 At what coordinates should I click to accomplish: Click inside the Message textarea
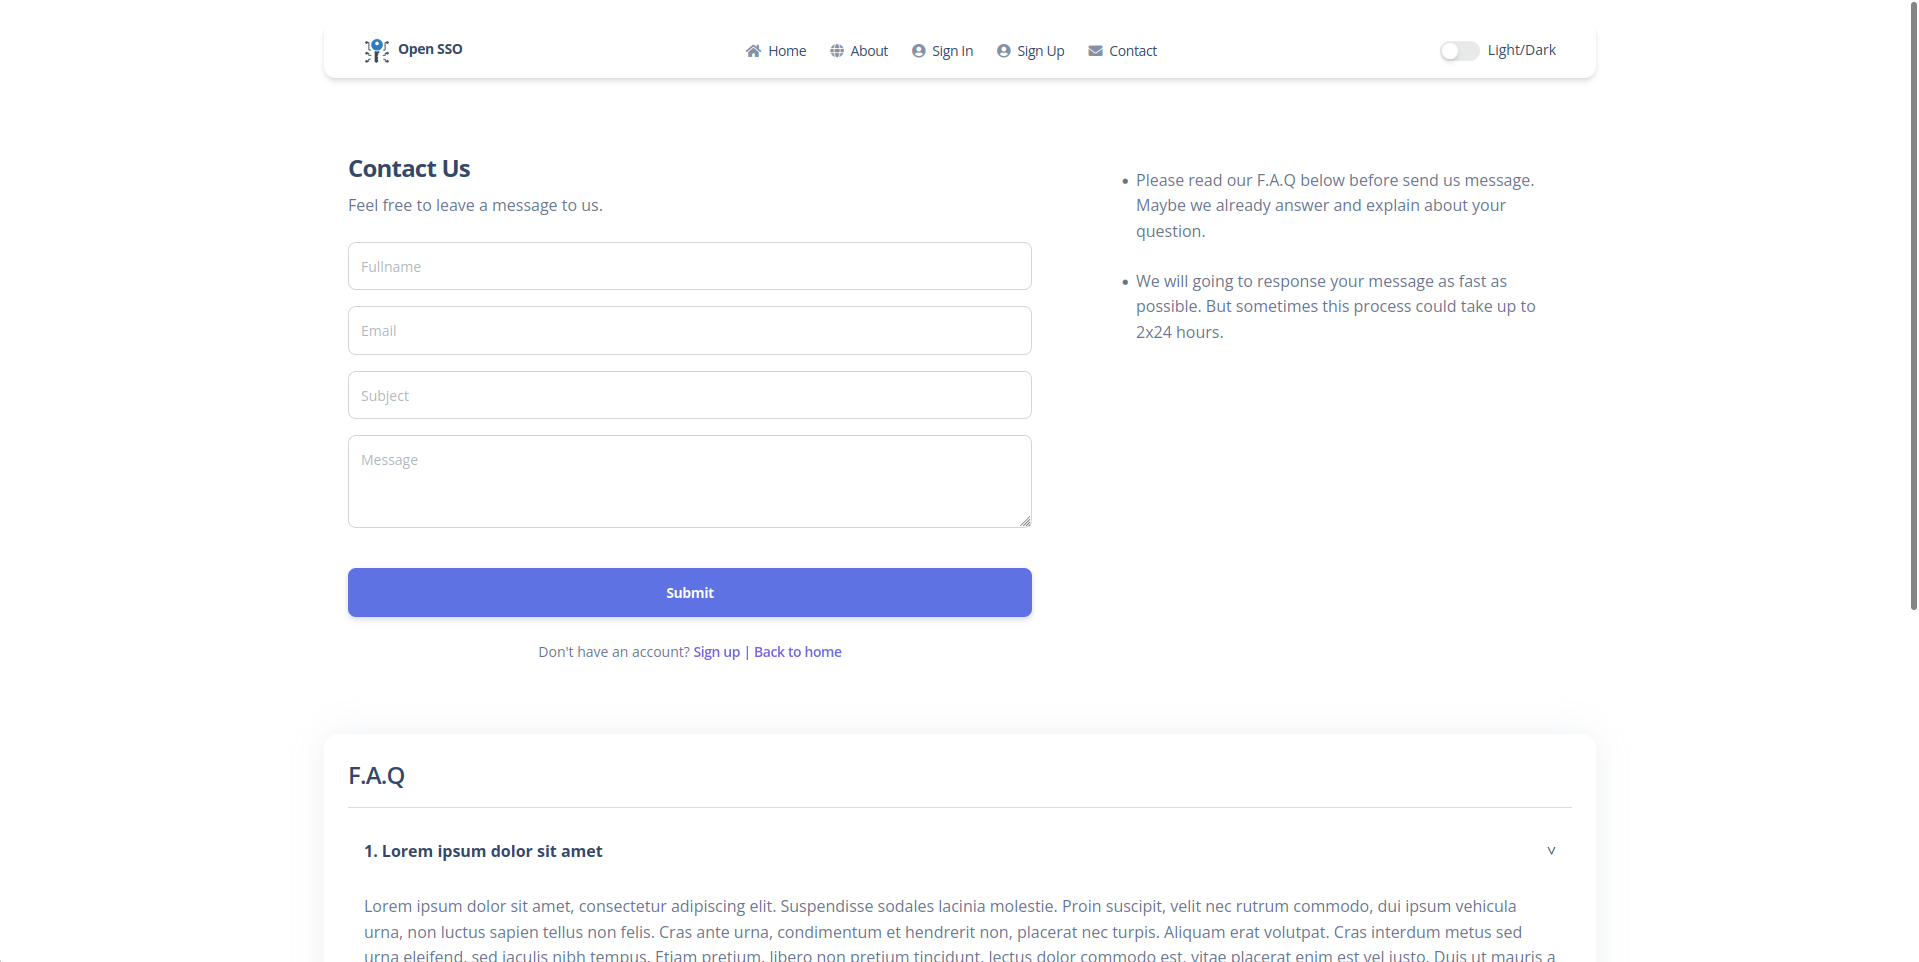click(689, 481)
